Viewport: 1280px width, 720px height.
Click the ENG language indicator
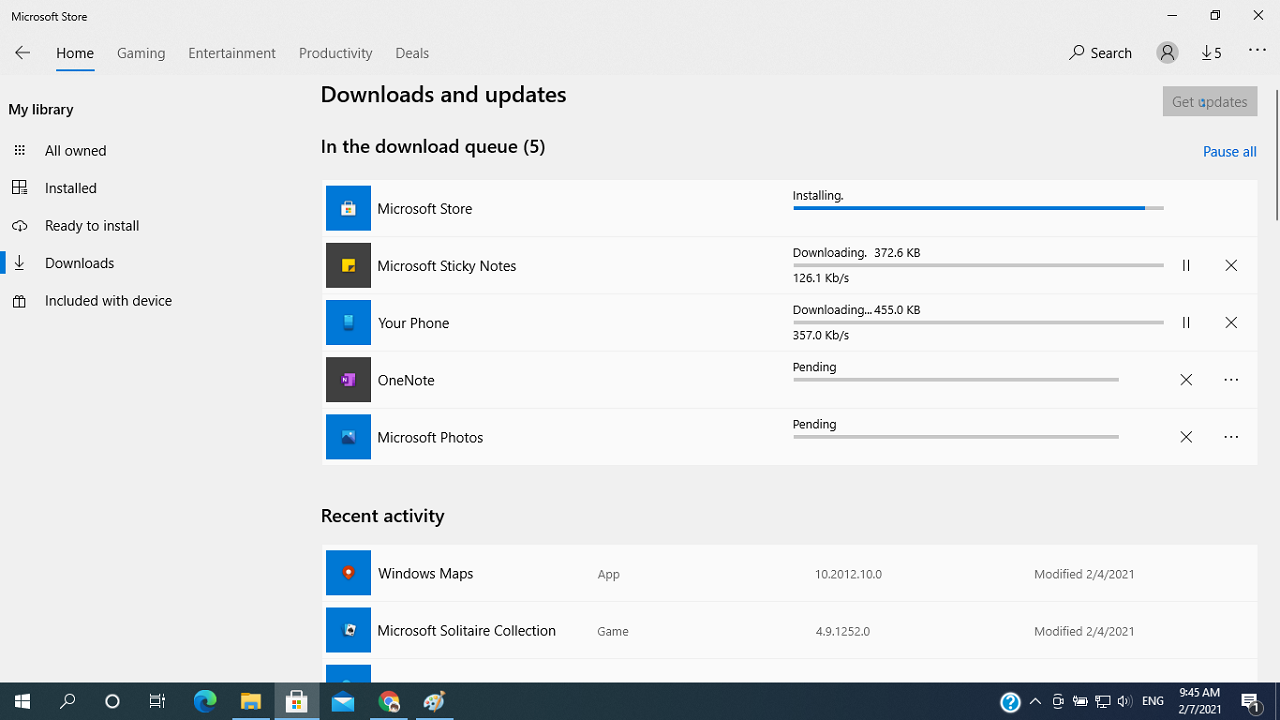pos(1153,701)
